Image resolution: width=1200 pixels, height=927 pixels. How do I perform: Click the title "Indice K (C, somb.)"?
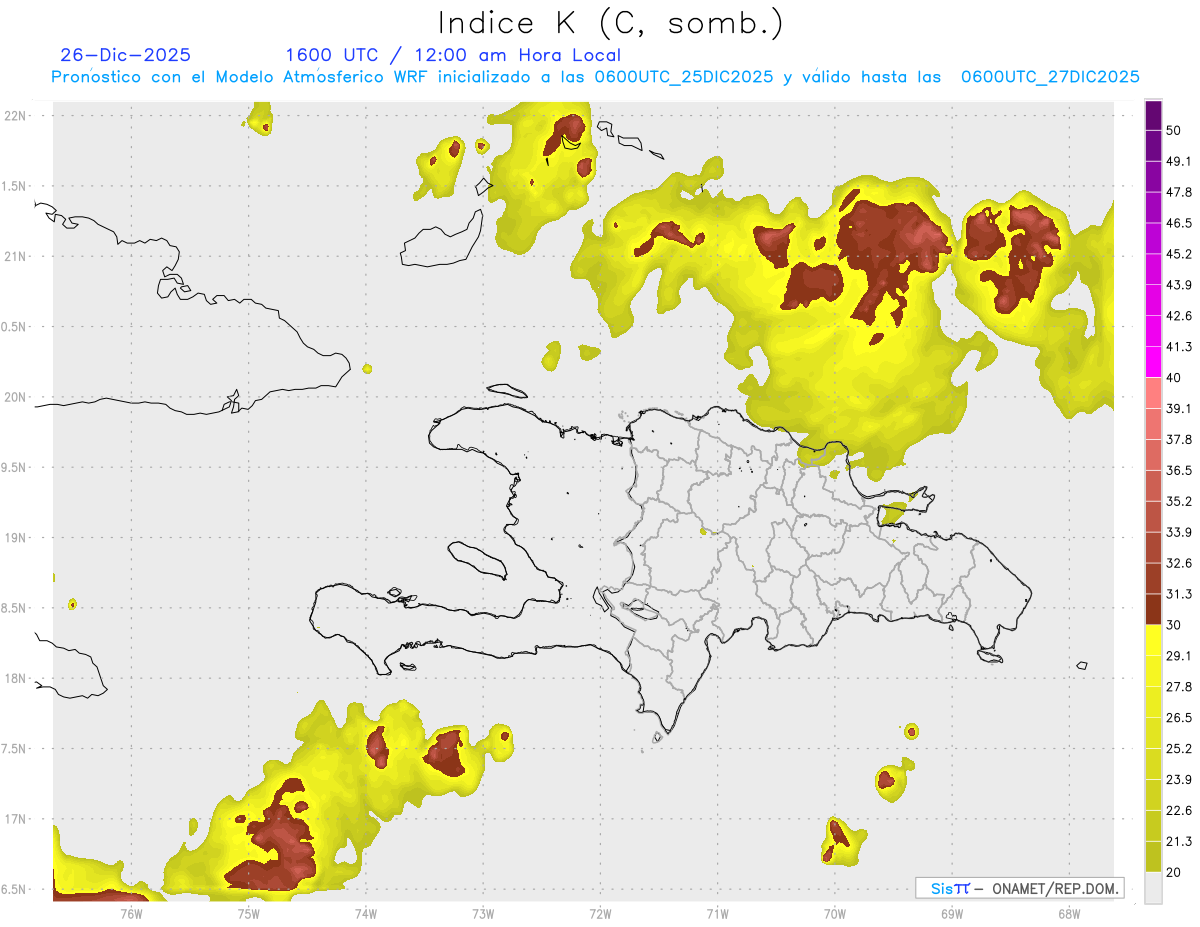click(x=610, y=23)
